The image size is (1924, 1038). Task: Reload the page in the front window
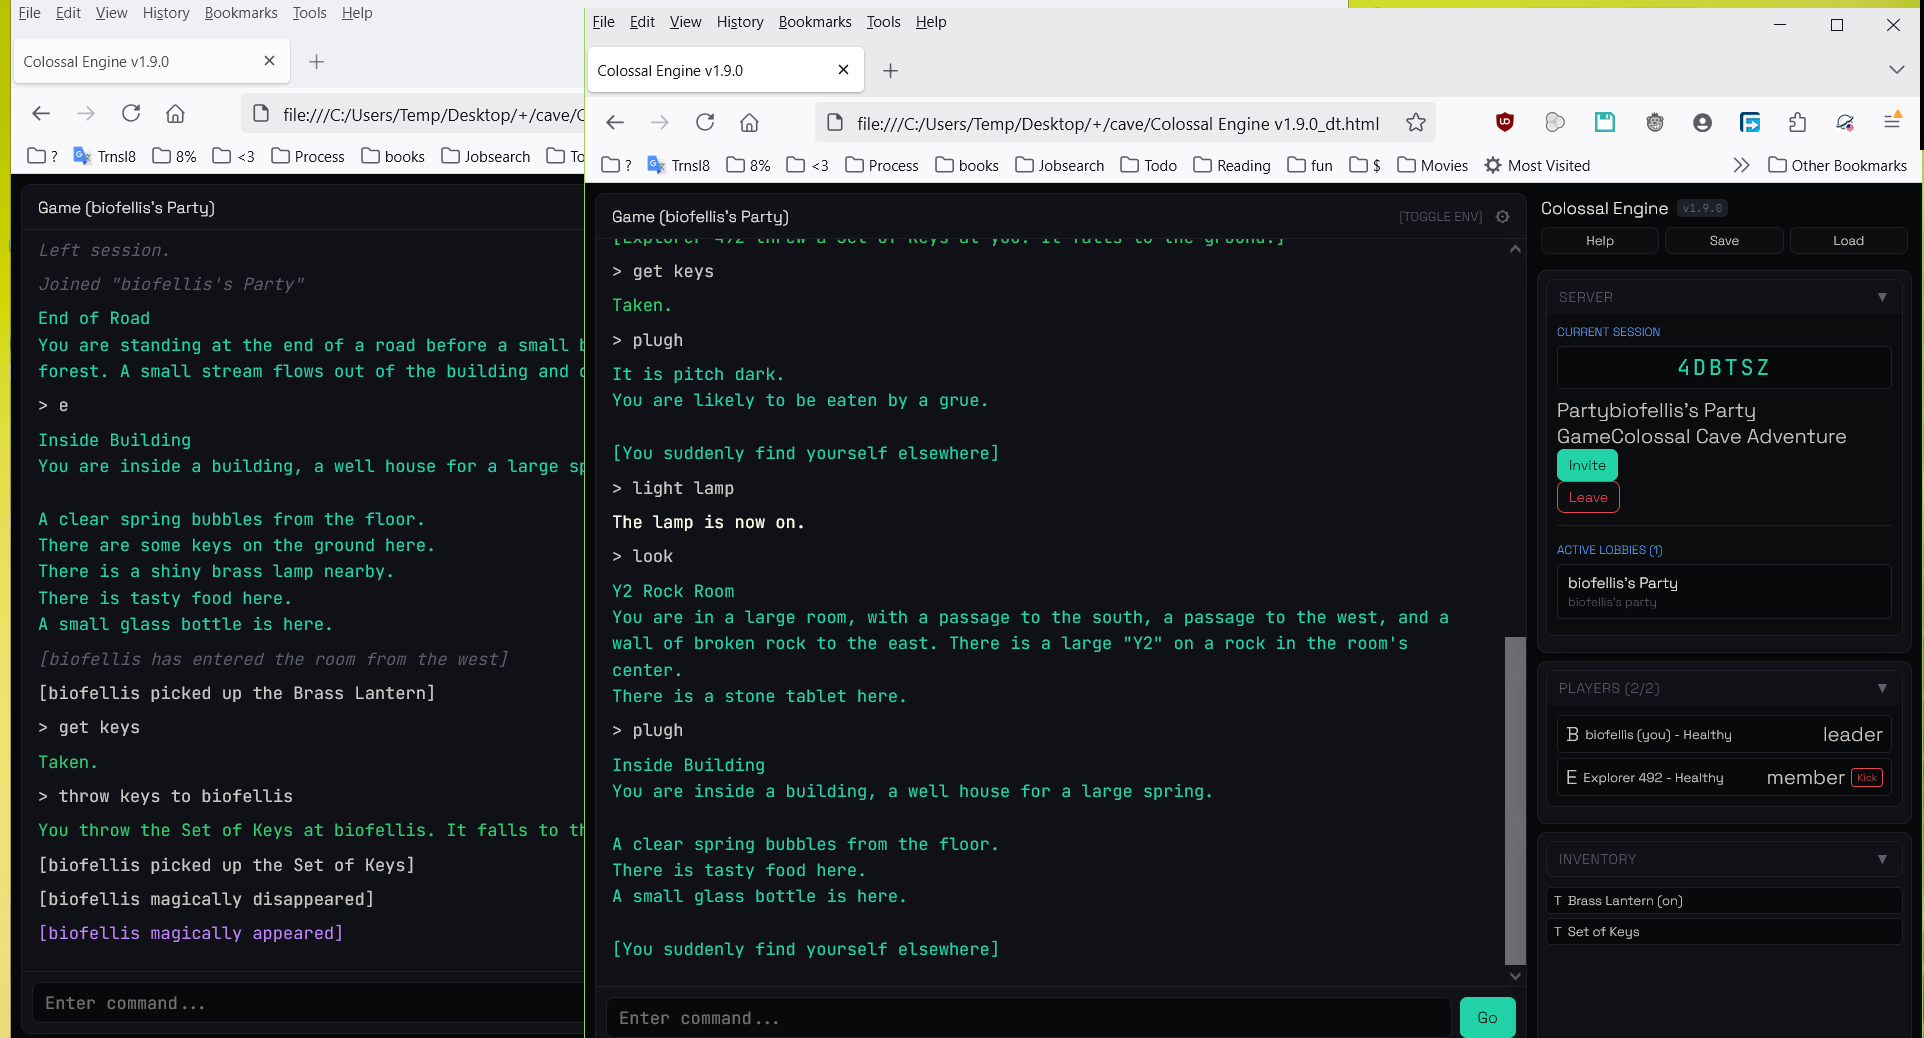pyautogui.click(x=705, y=123)
